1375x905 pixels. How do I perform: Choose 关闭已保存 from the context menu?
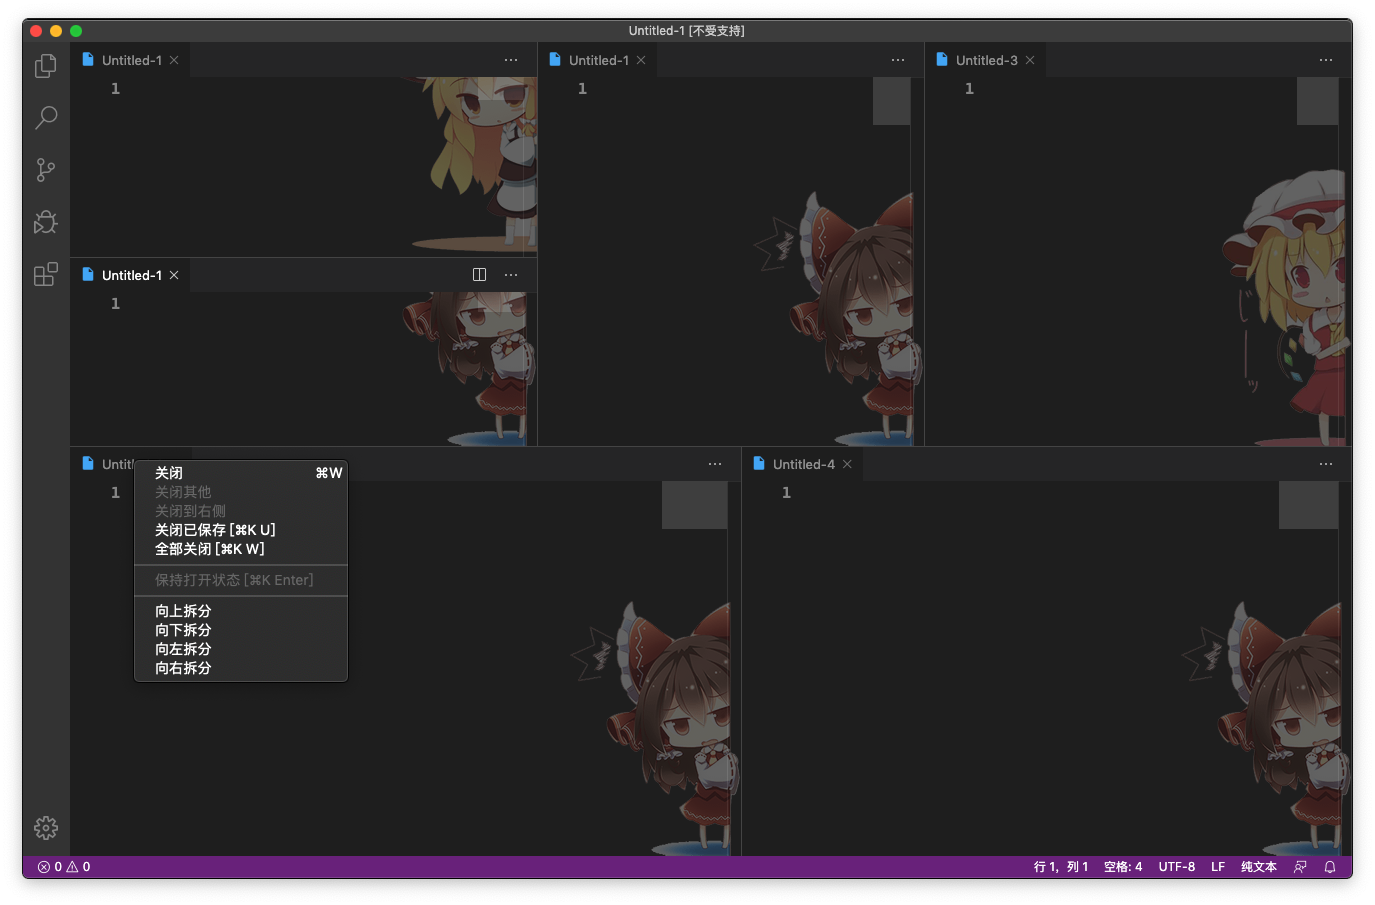point(241,530)
